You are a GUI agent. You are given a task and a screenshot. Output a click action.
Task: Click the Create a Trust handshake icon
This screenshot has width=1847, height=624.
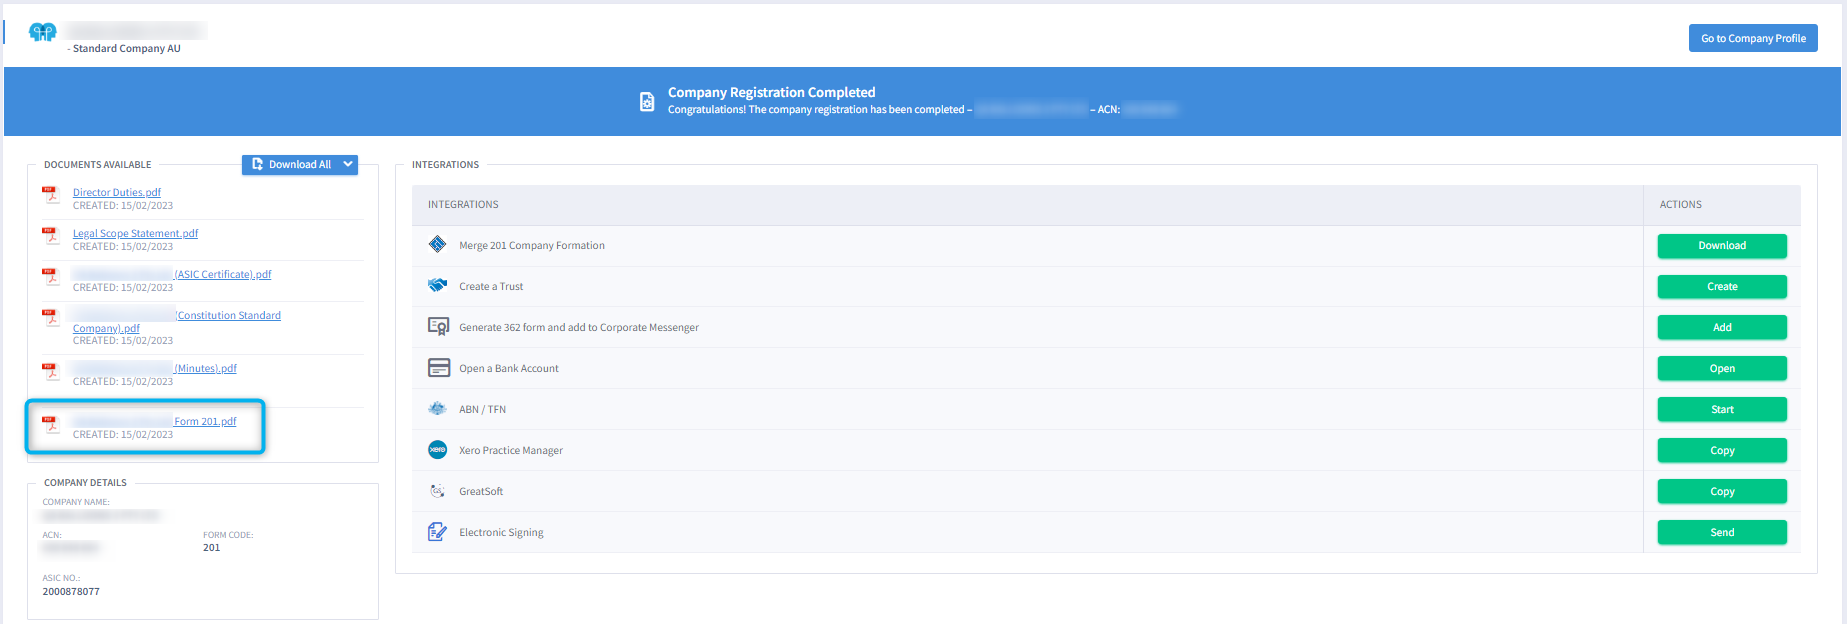pyautogui.click(x=437, y=286)
